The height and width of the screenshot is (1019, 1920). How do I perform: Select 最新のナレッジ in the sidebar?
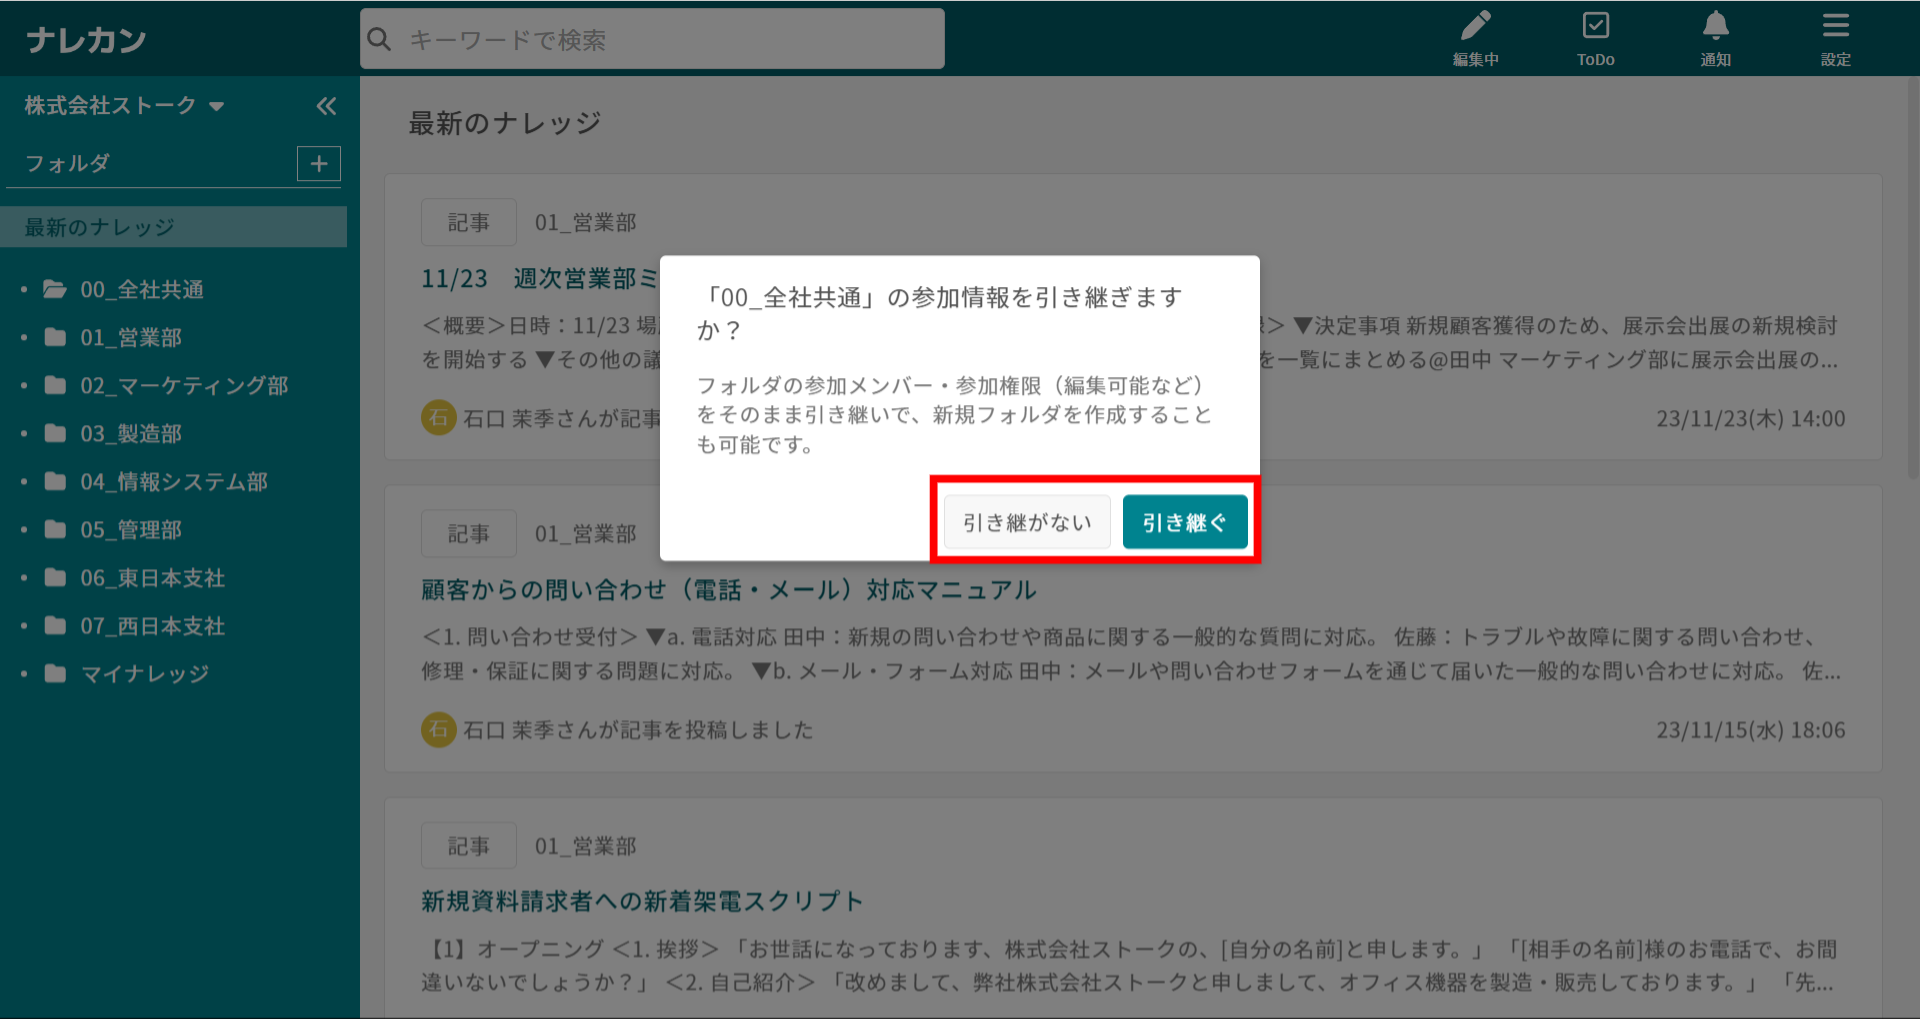(x=100, y=228)
